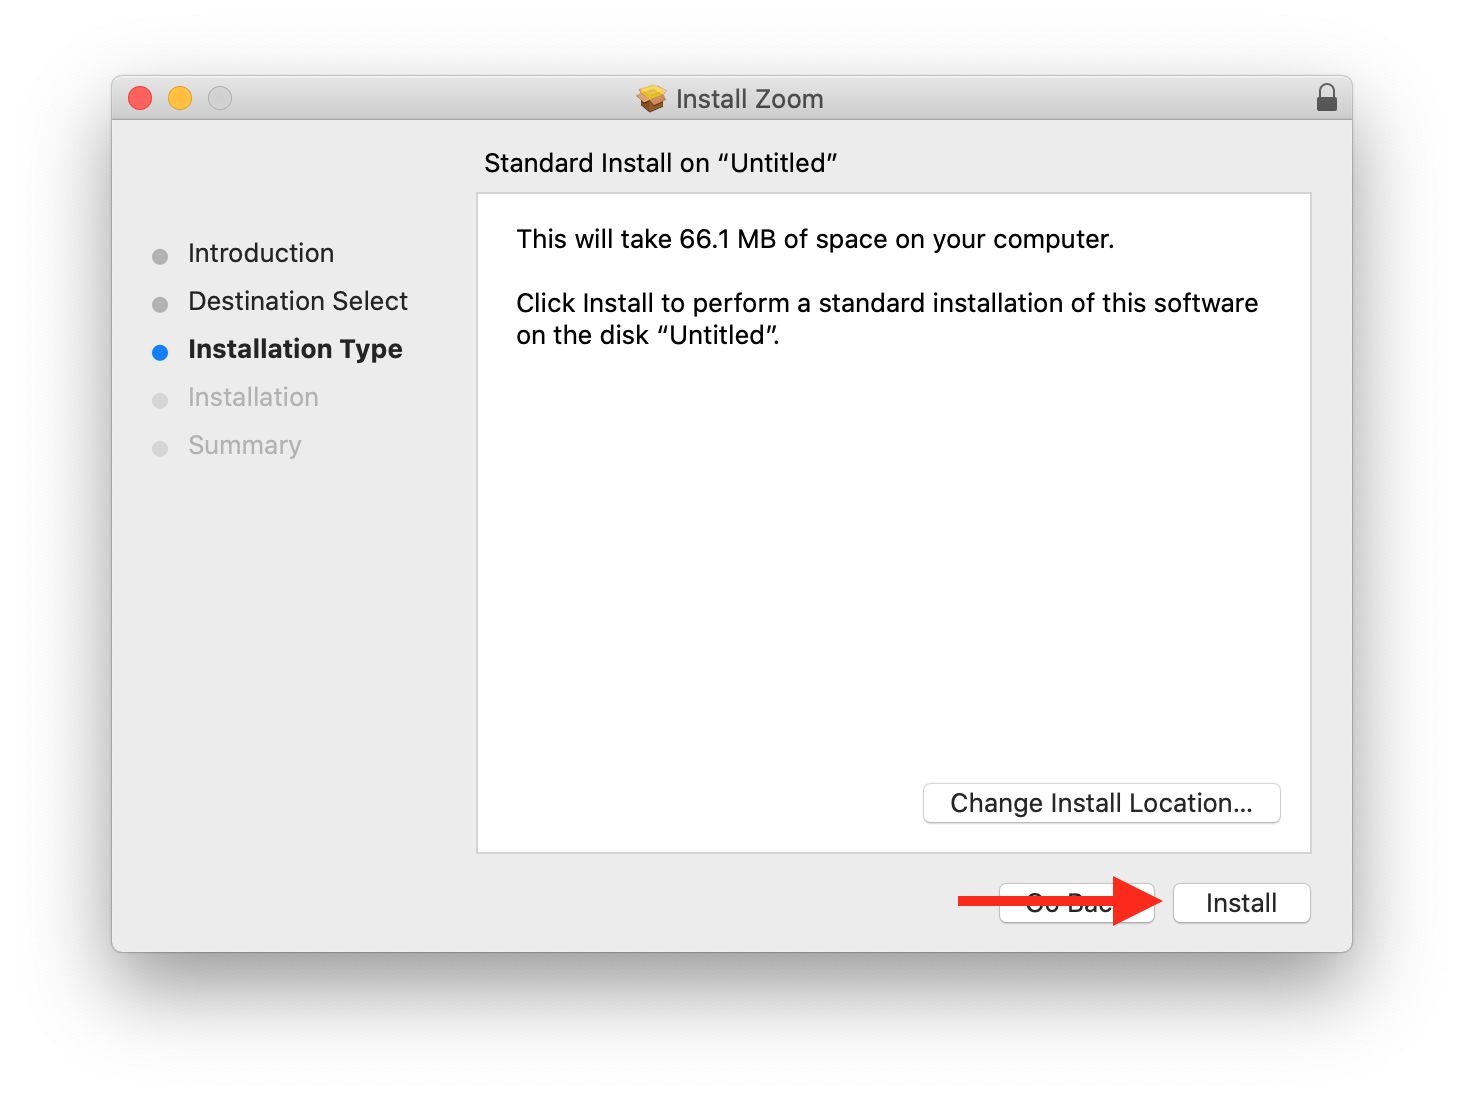The width and height of the screenshot is (1464, 1100).
Task: Click the yellow minimize button
Action: [180, 98]
